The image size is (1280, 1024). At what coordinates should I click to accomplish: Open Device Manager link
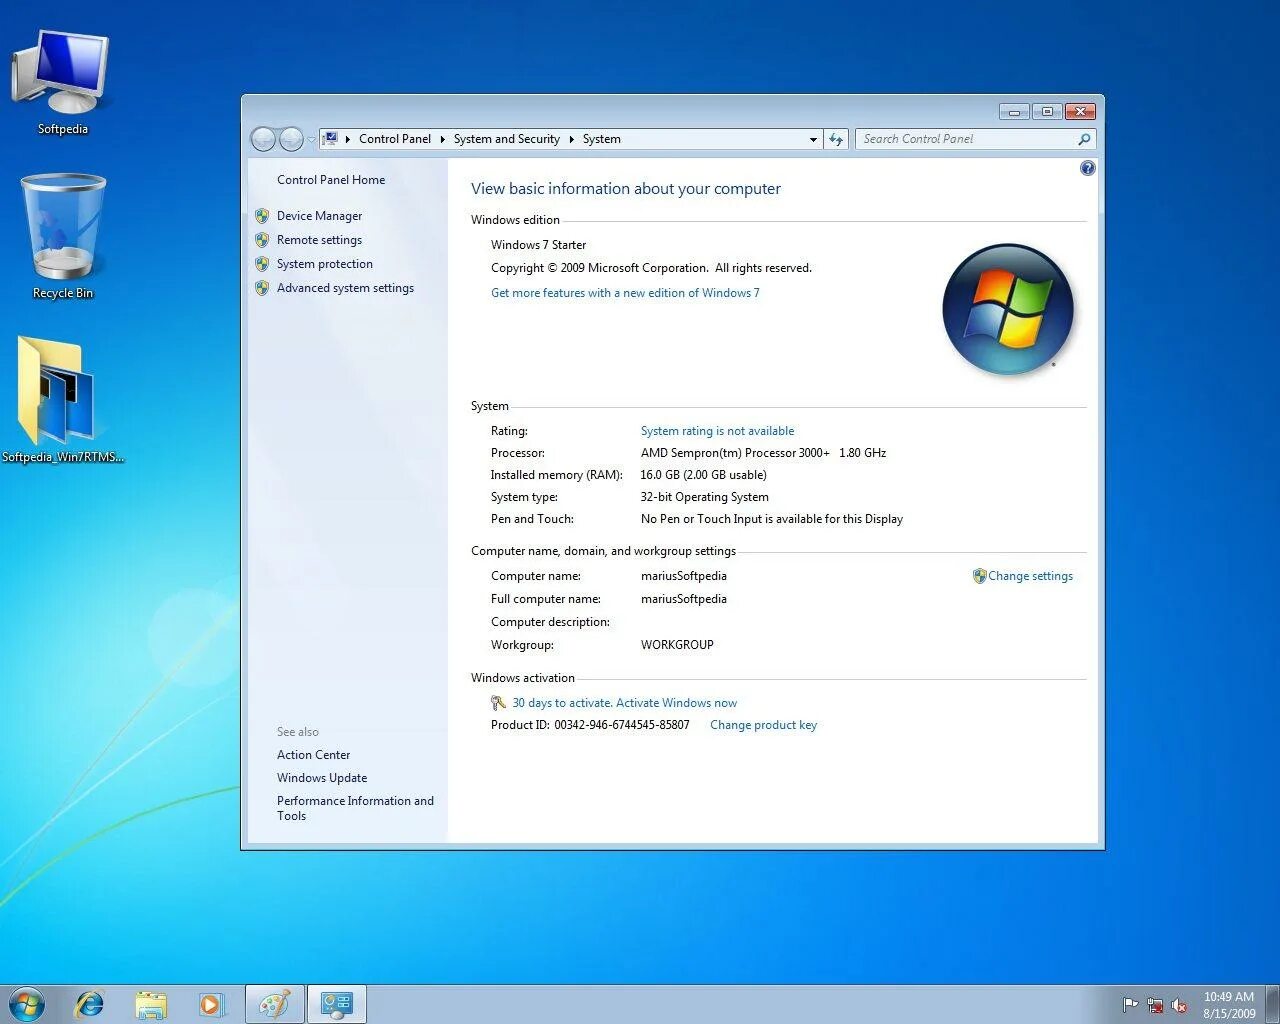point(320,216)
